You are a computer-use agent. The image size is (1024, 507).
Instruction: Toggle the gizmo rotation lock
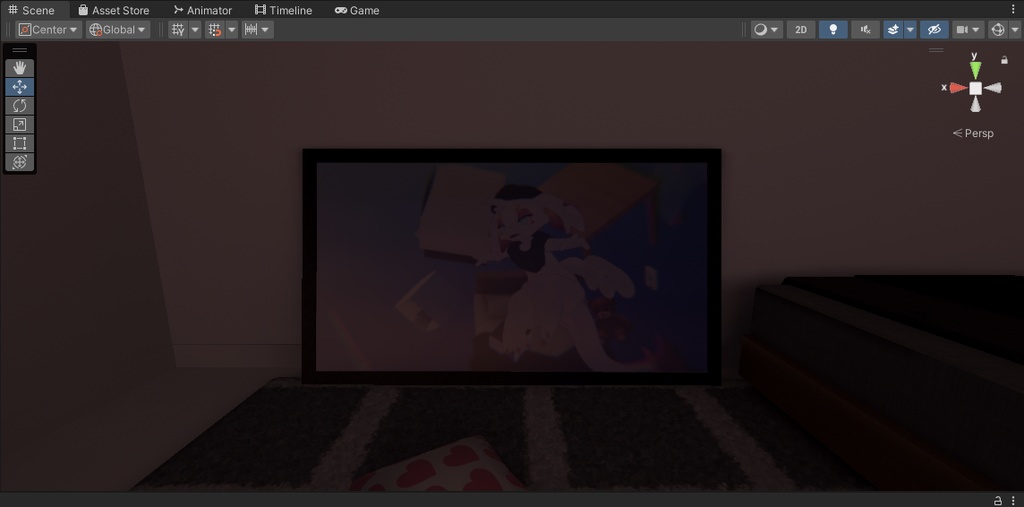(1004, 60)
